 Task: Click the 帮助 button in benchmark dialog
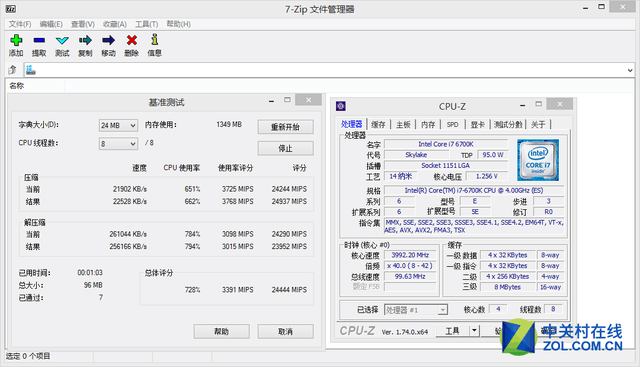222,331
